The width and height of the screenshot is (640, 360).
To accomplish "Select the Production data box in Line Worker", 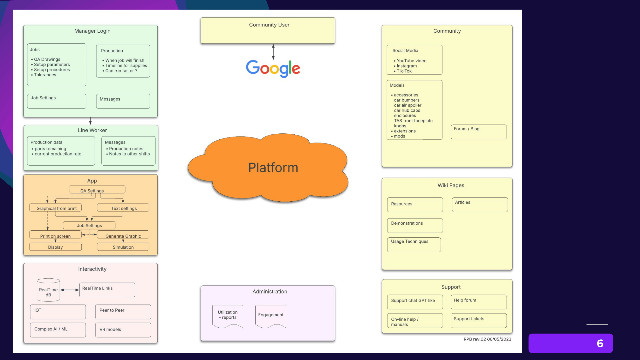I will 61,151.
